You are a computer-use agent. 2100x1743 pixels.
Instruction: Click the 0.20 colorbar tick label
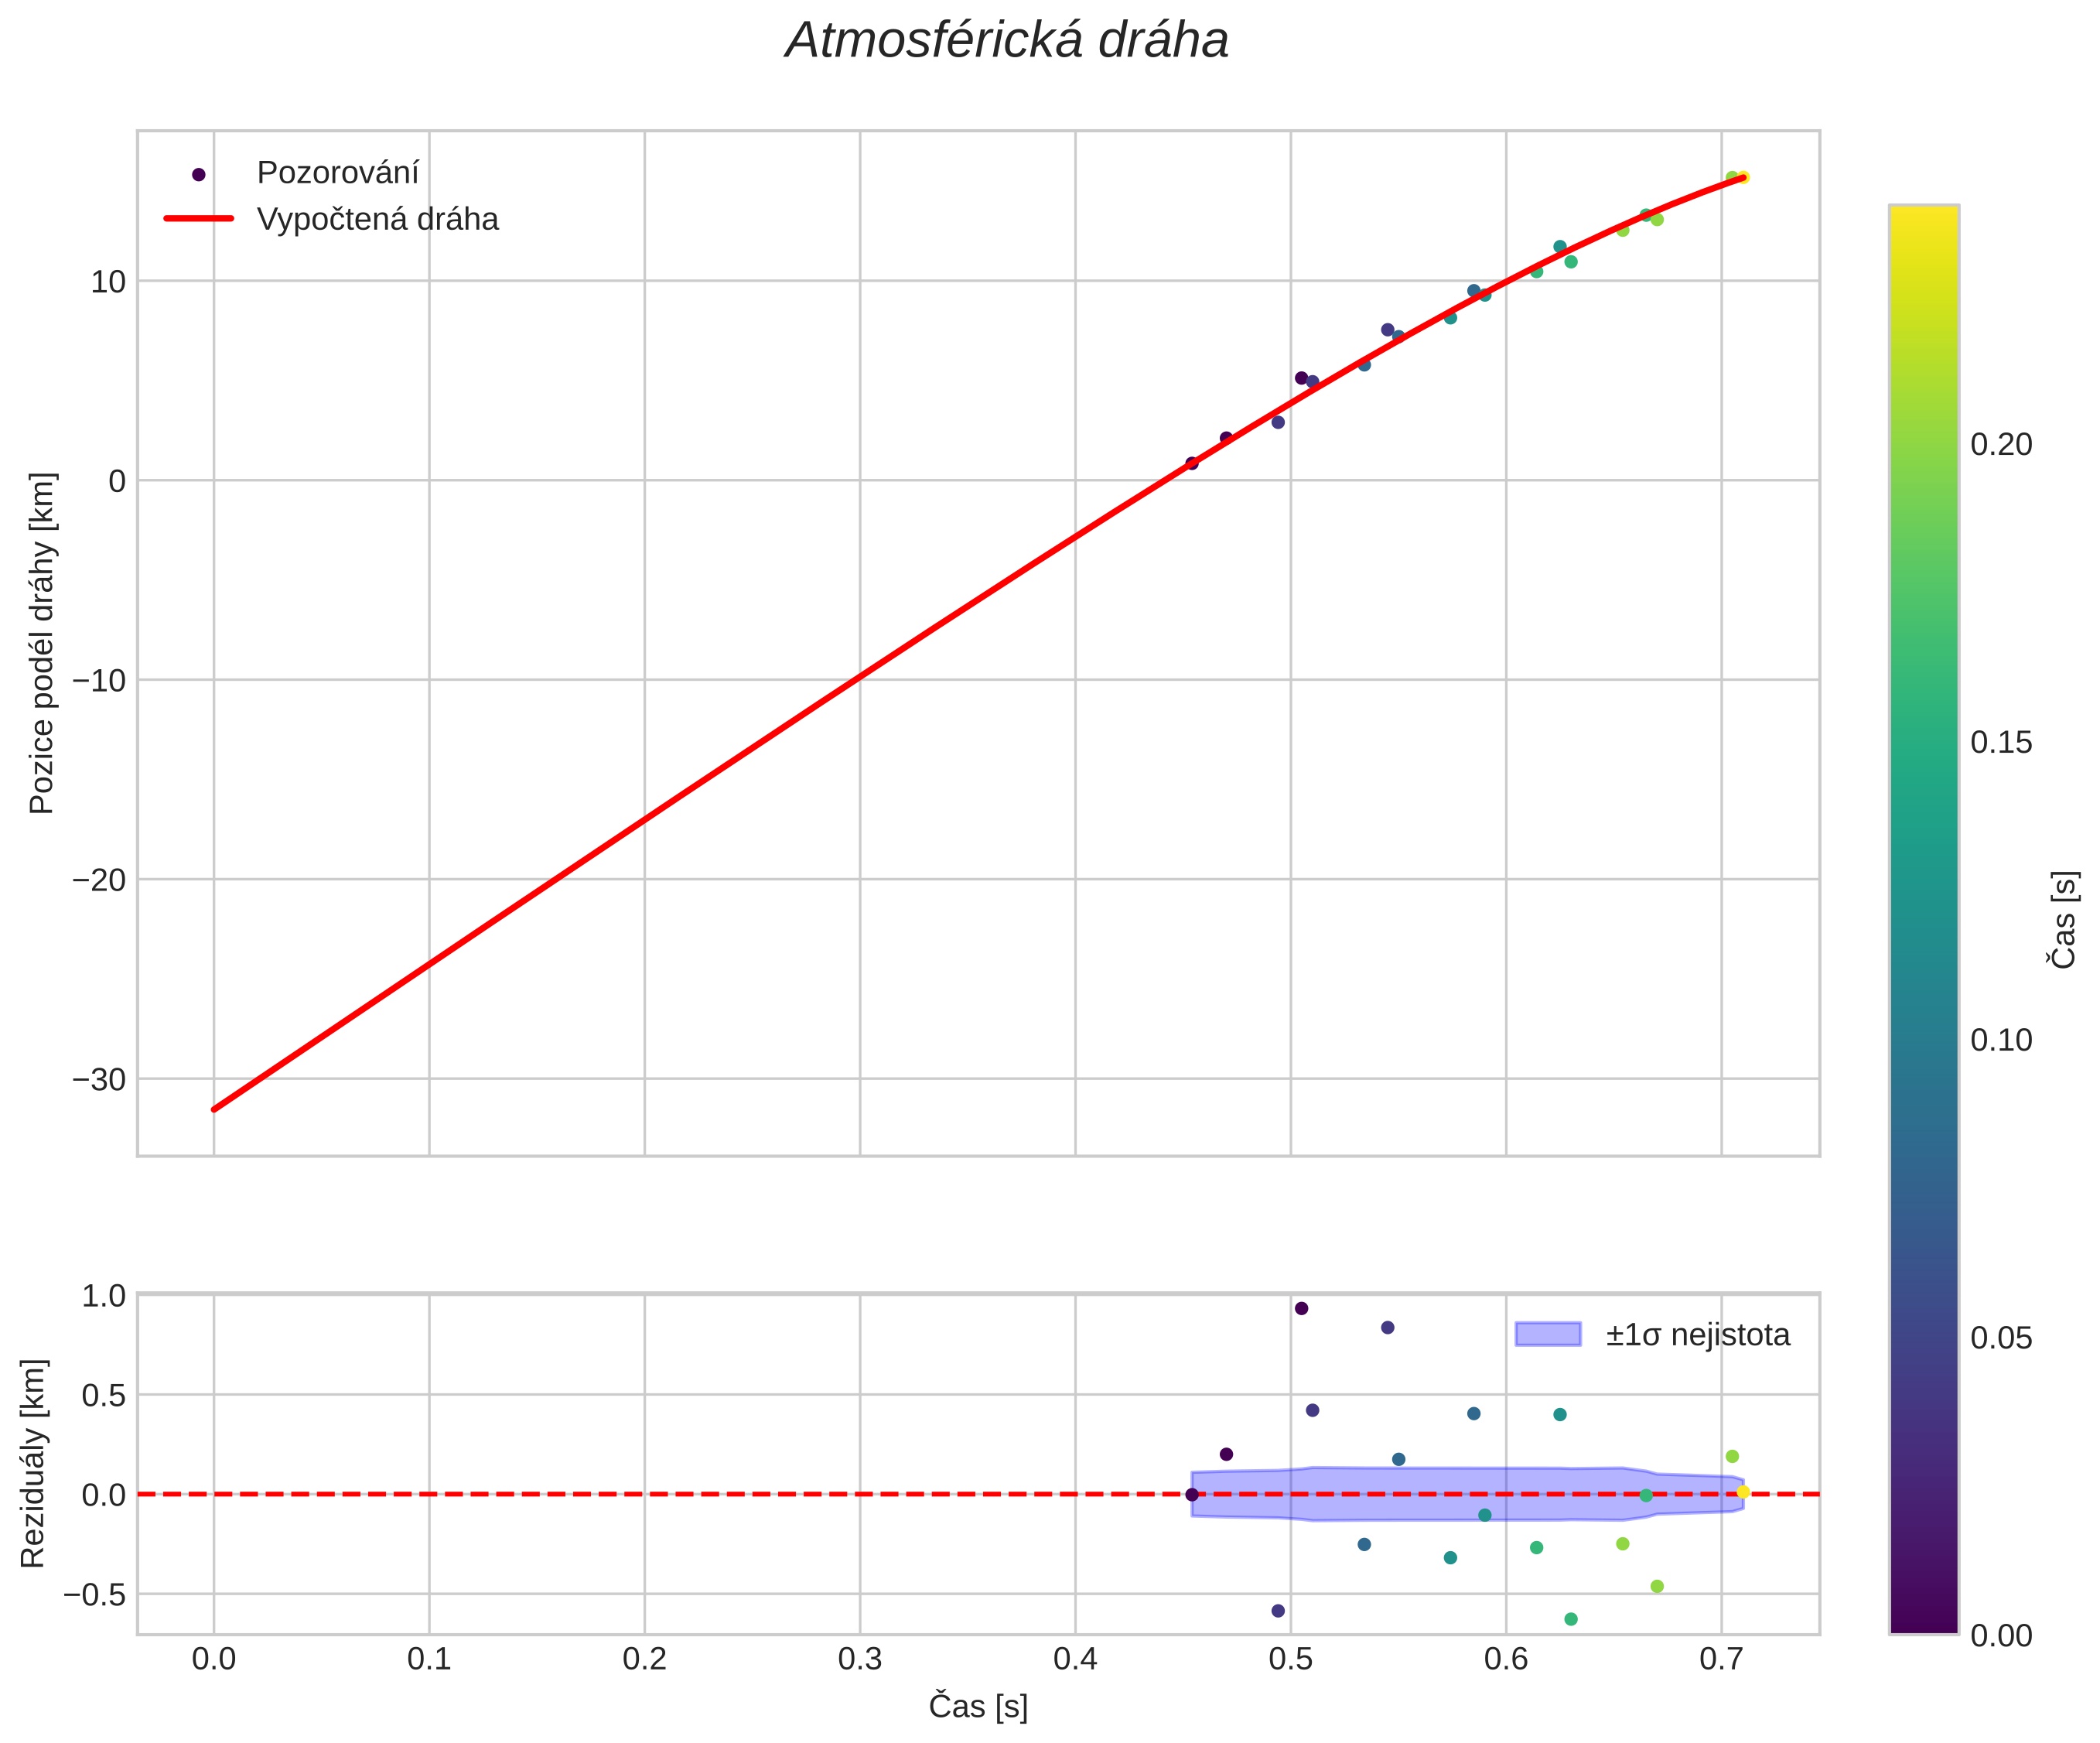2000,444
